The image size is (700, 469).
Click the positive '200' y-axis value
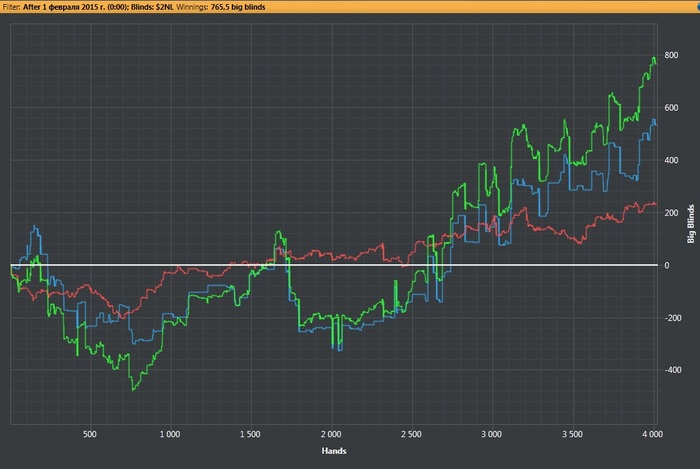point(671,213)
